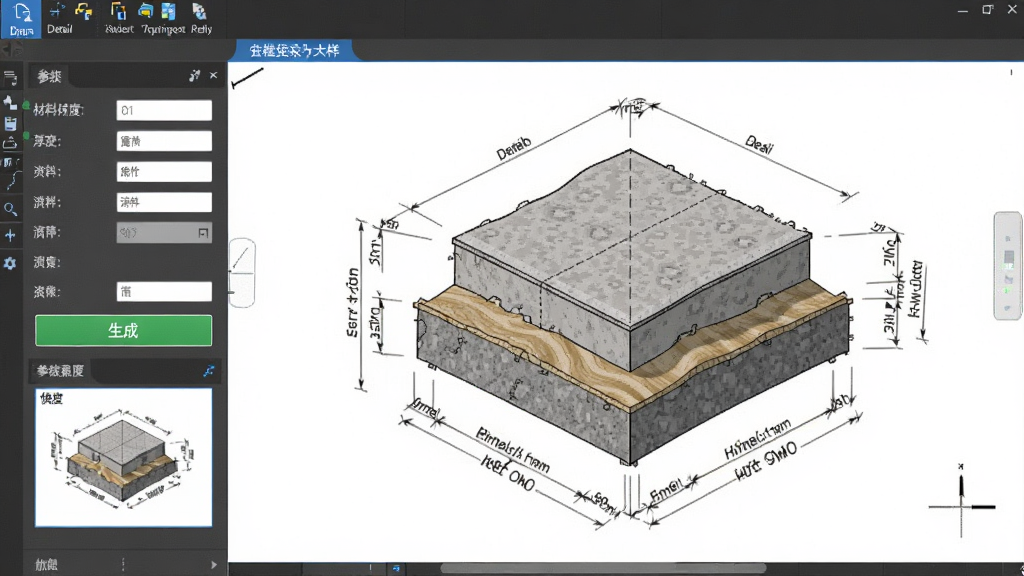Viewport: 1024px width, 576px height.
Task: Minimize the application window
Action: 963,10
